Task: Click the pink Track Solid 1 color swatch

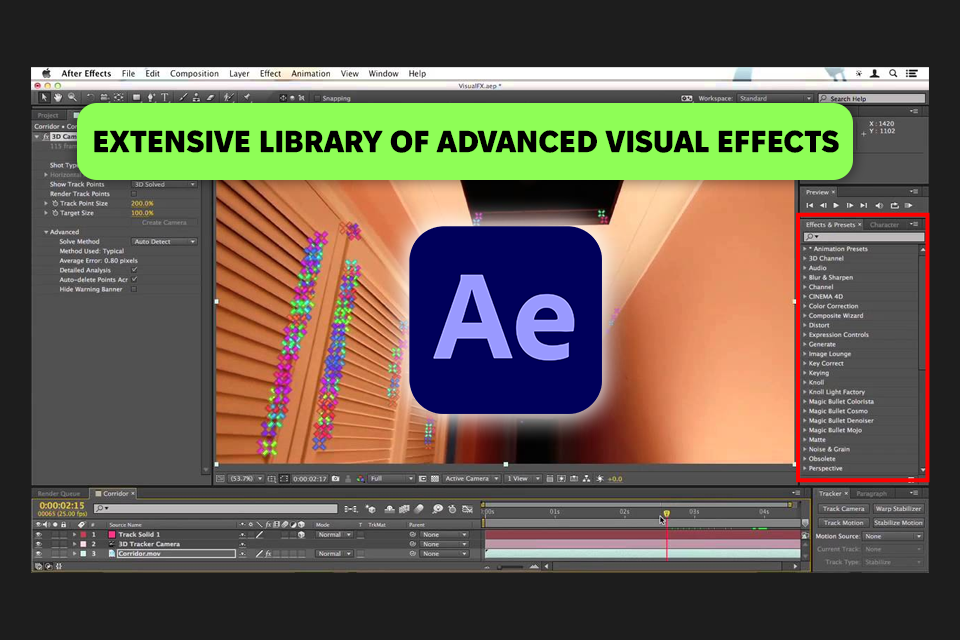Action: [x=112, y=535]
